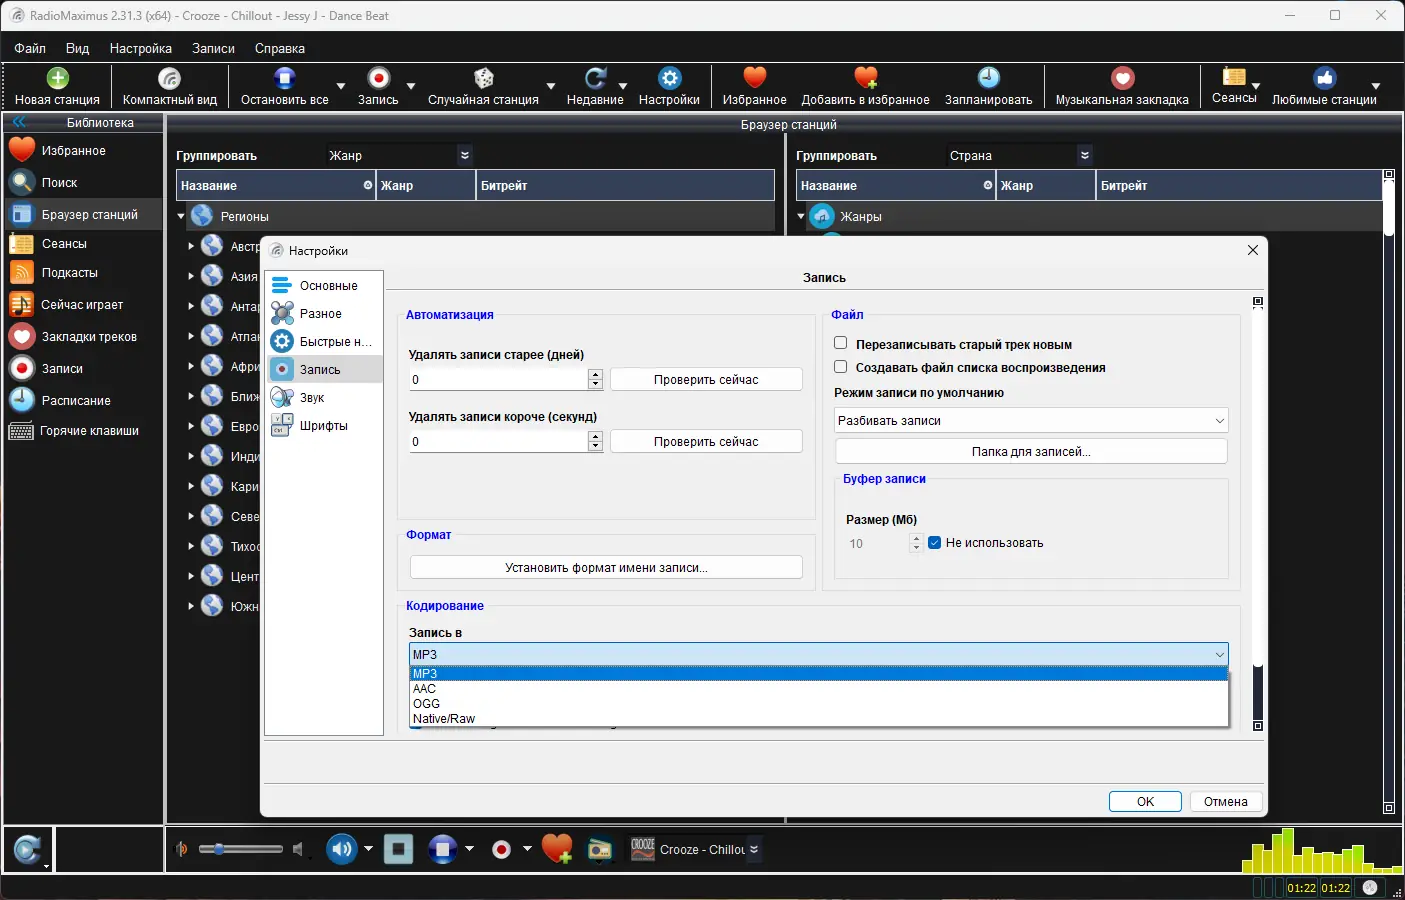The image size is (1405, 900).
Task: Click the refresh icon at bottom-left corner
Action: pyautogui.click(x=27, y=850)
